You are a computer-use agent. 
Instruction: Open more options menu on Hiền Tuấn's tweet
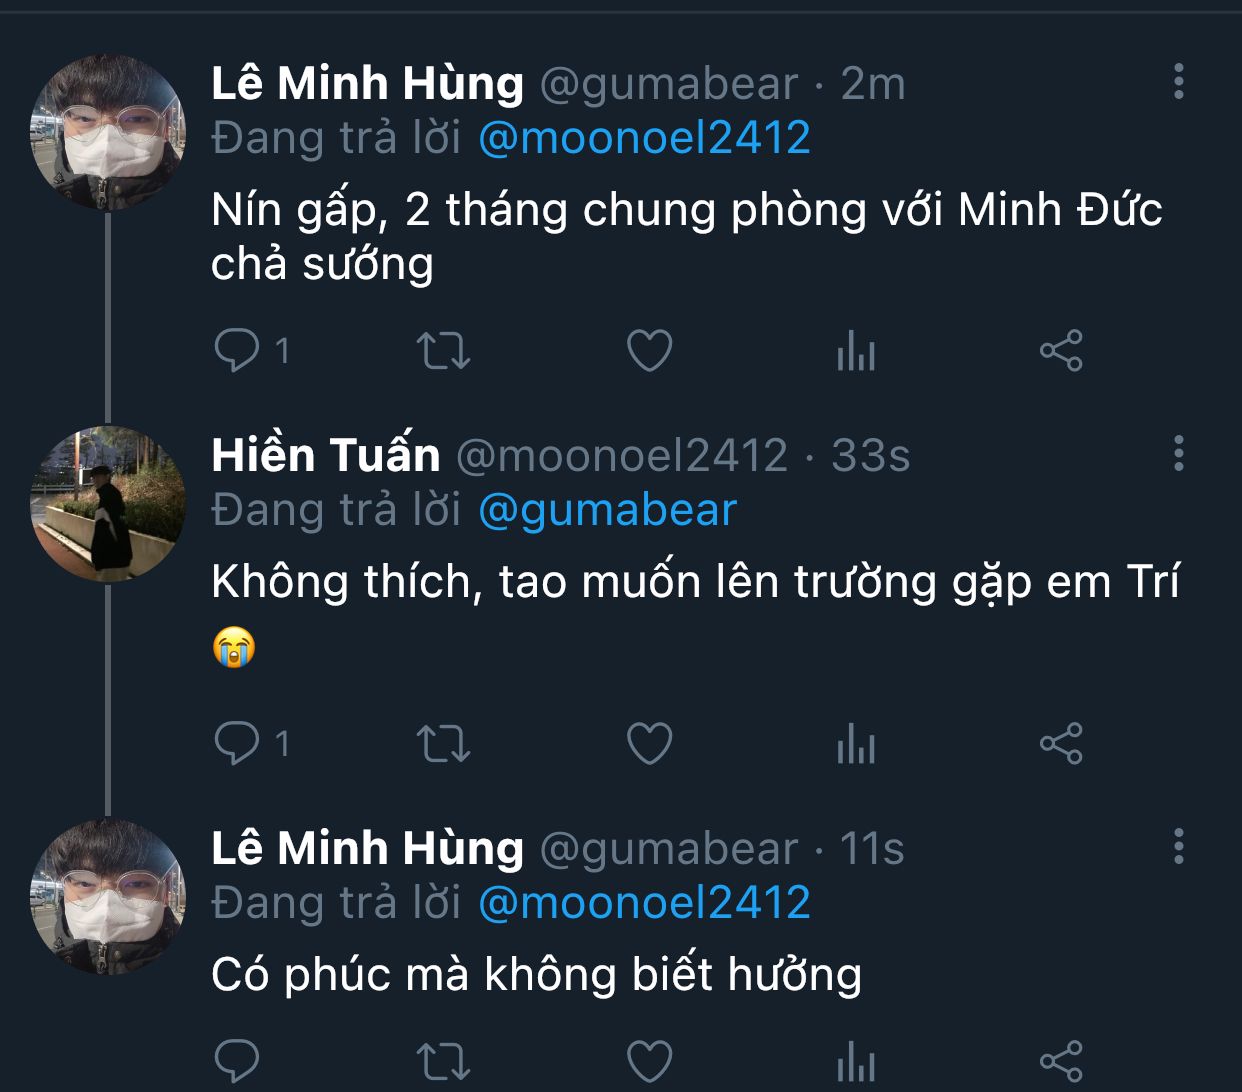point(1179,453)
